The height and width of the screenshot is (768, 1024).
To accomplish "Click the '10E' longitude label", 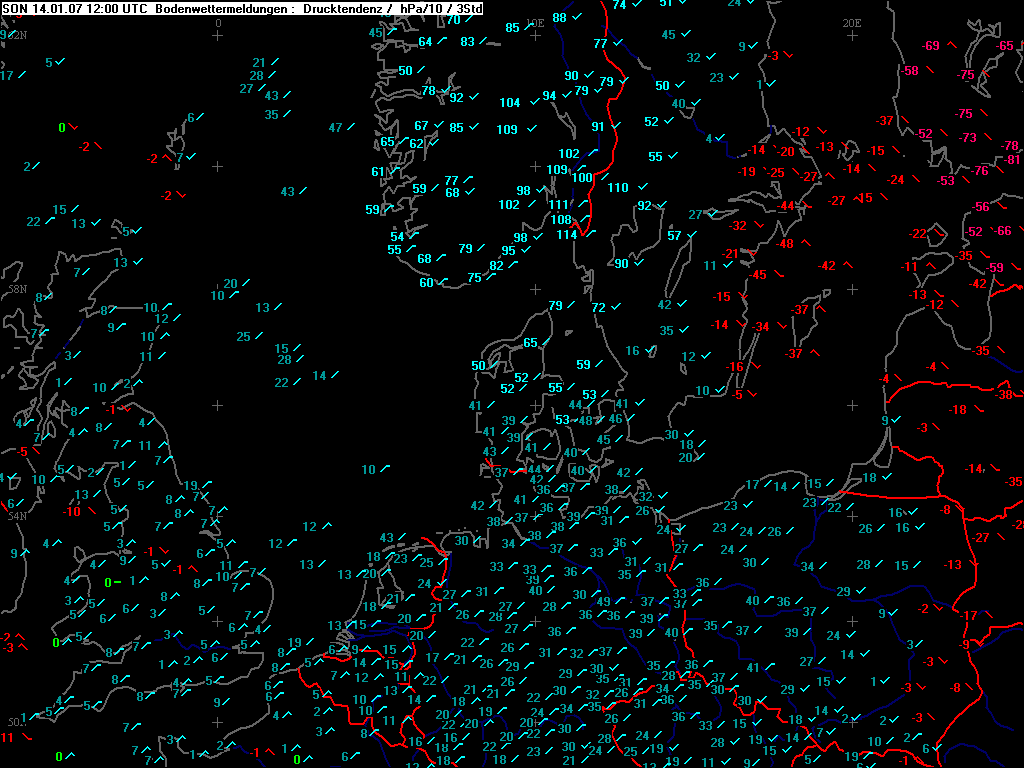I will click(535, 22).
